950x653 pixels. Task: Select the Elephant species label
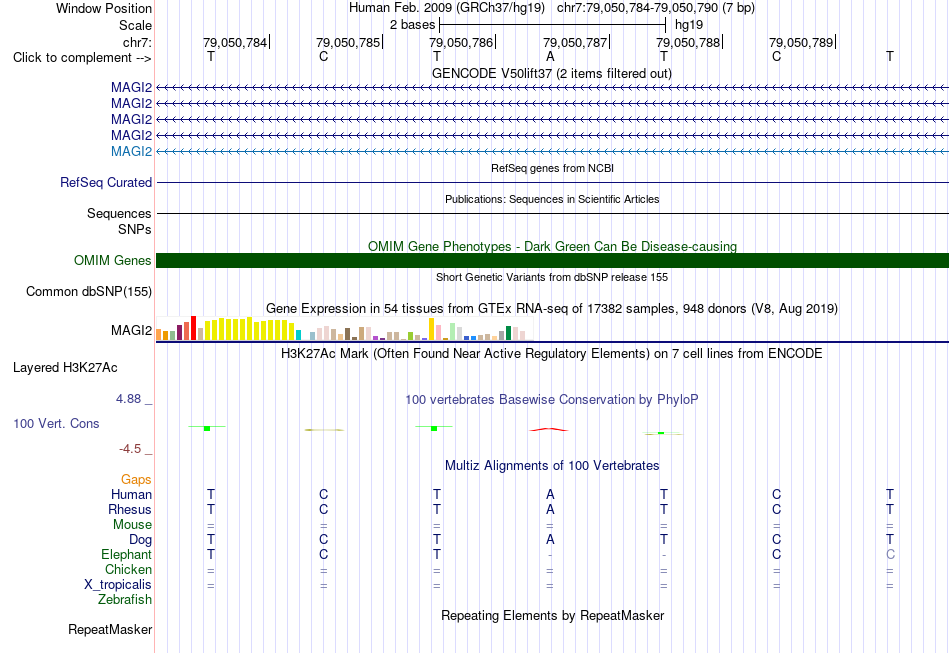(x=127, y=554)
